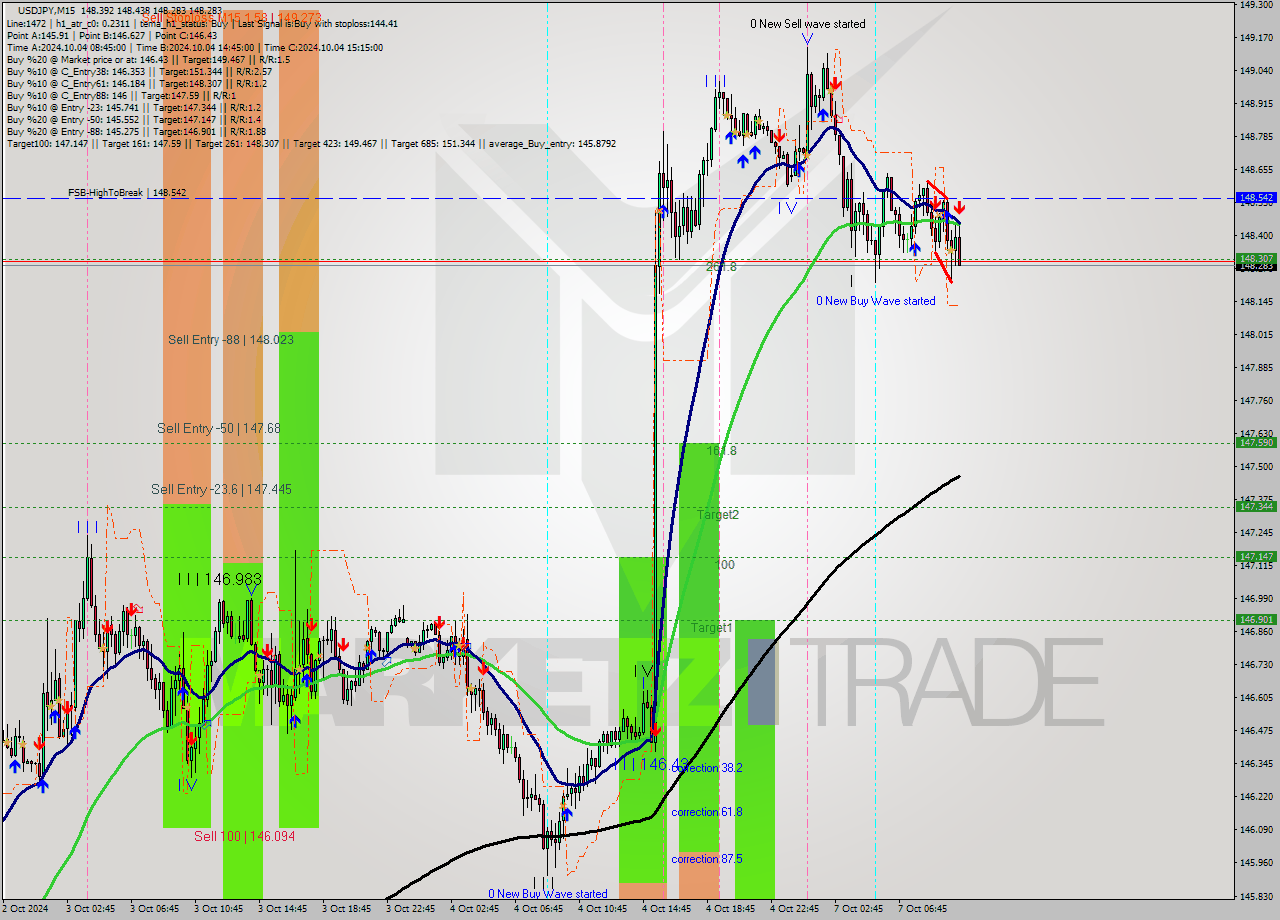
Task: Select the 148.015 price scale value
Action: click(x=1256, y=335)
